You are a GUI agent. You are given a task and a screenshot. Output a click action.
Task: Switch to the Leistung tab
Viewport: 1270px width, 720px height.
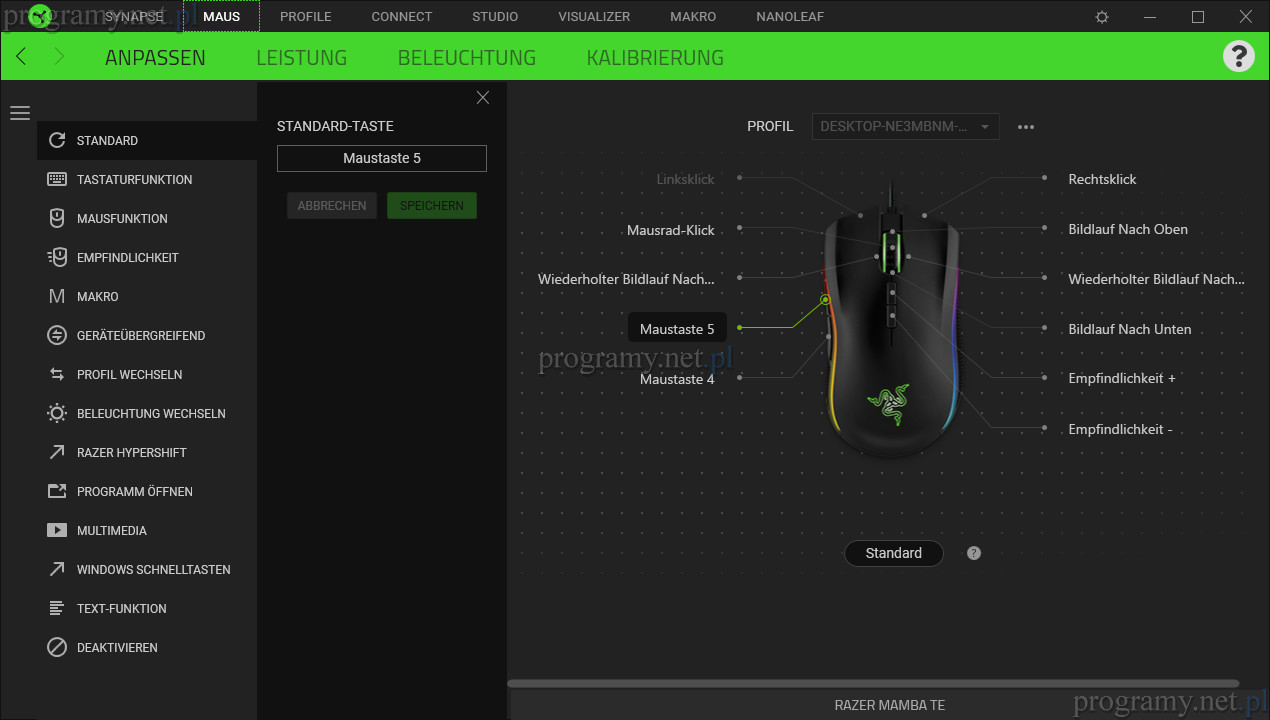click(301, 57)
